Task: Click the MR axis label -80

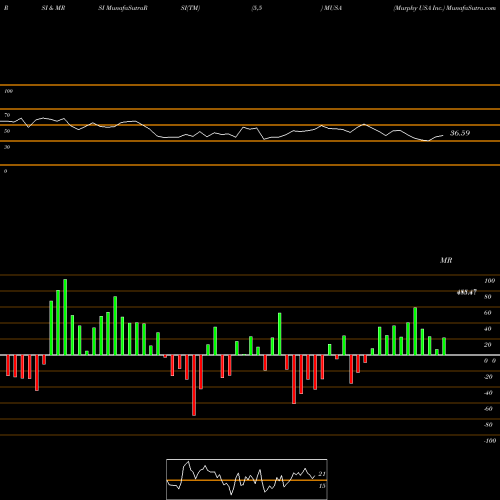Action: click(x=488, y=425)
